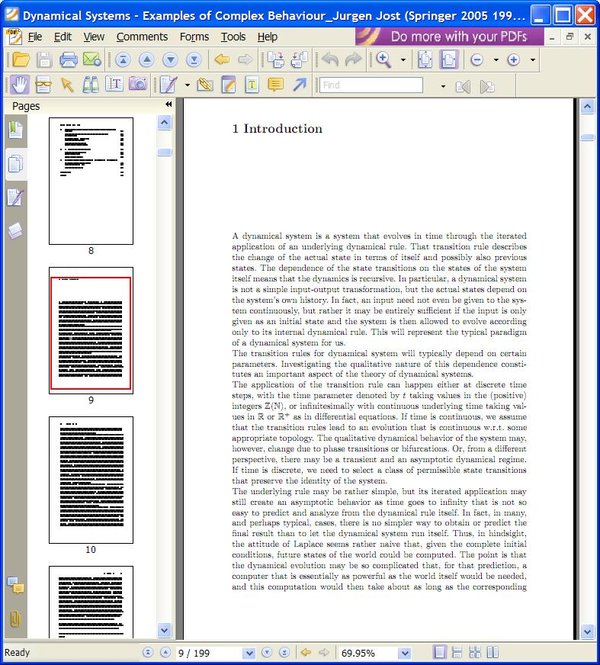This screenshot has width=600, height=665.
Task: Open the Help menu
Action: [268, 37]
